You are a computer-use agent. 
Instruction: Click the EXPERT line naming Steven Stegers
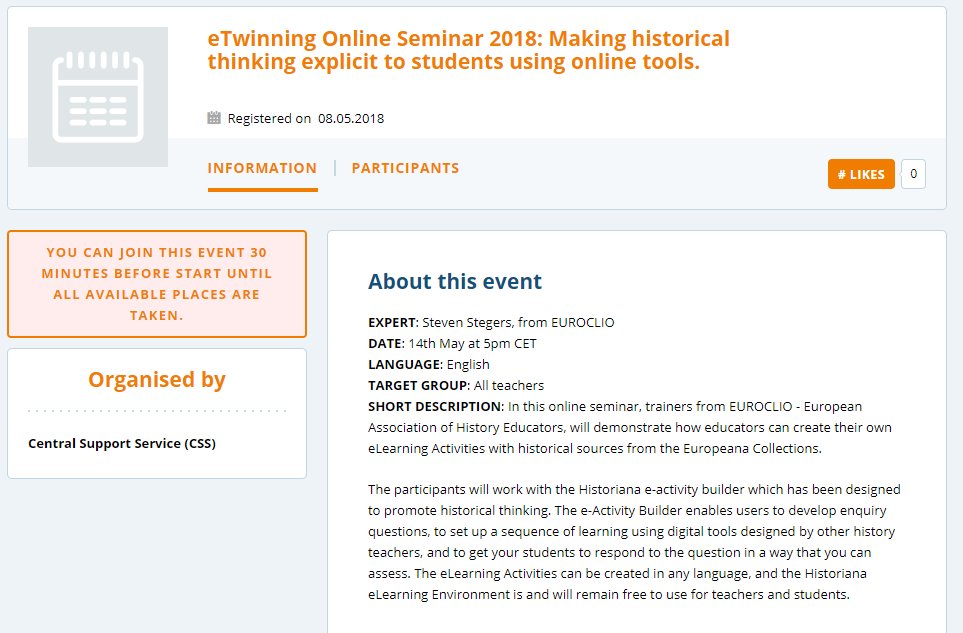click(x=491, y=322)
